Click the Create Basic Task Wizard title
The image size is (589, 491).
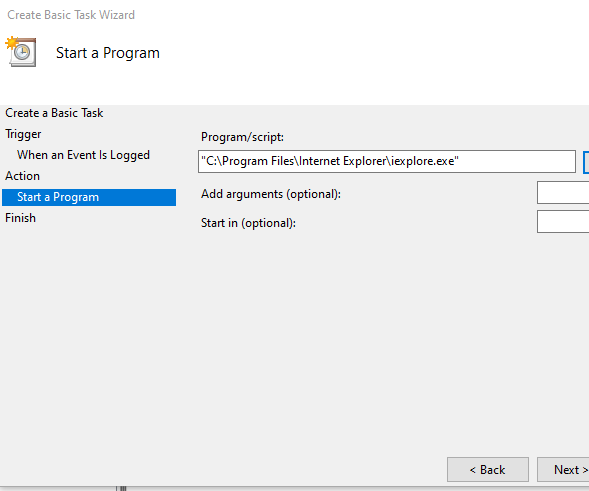pos(71,15)
